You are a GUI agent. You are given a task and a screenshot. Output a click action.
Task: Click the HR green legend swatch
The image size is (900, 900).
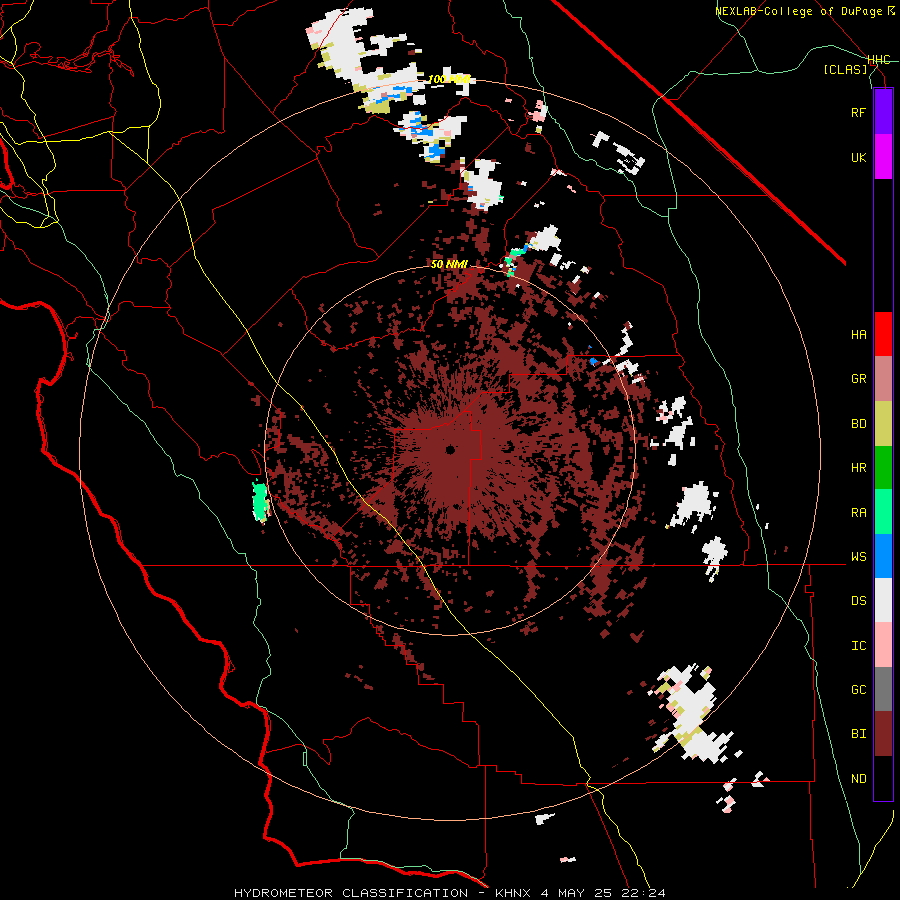[x=883, y=468]
